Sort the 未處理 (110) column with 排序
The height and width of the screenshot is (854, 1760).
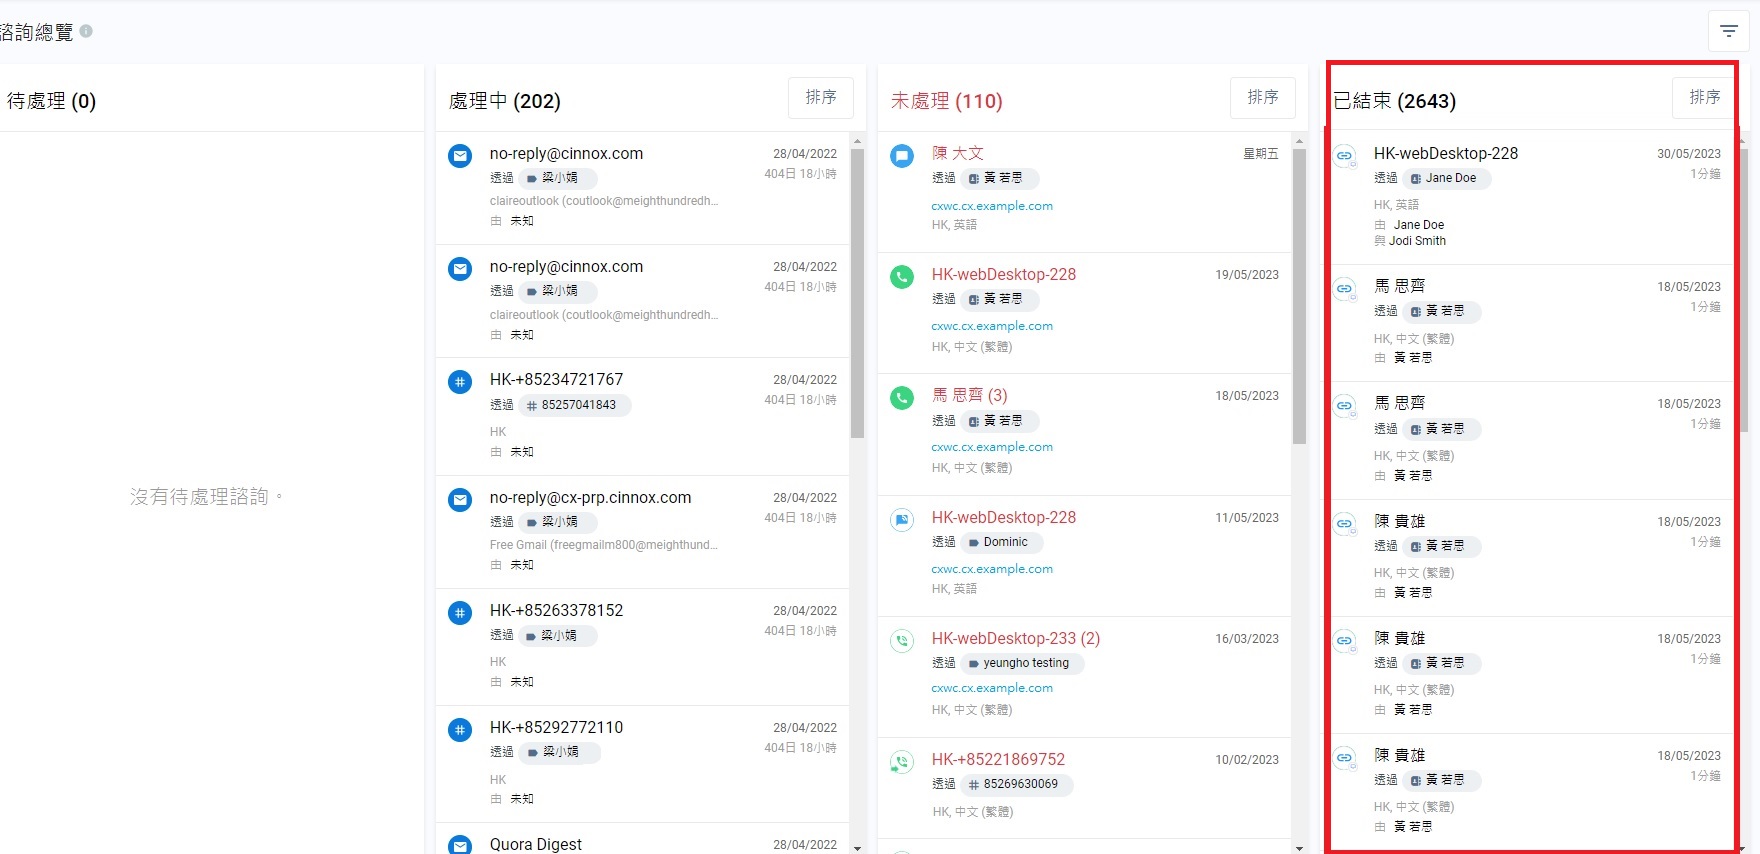[x=1263, y=97]
